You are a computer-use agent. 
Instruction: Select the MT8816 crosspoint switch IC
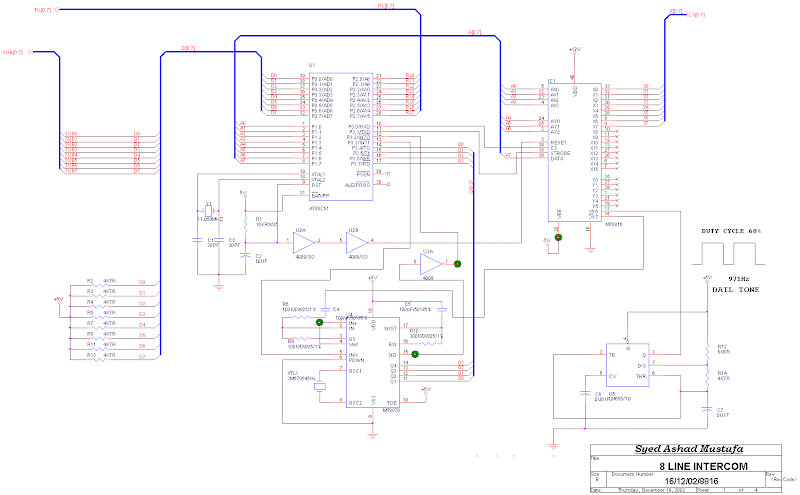[x=574, y=152]
